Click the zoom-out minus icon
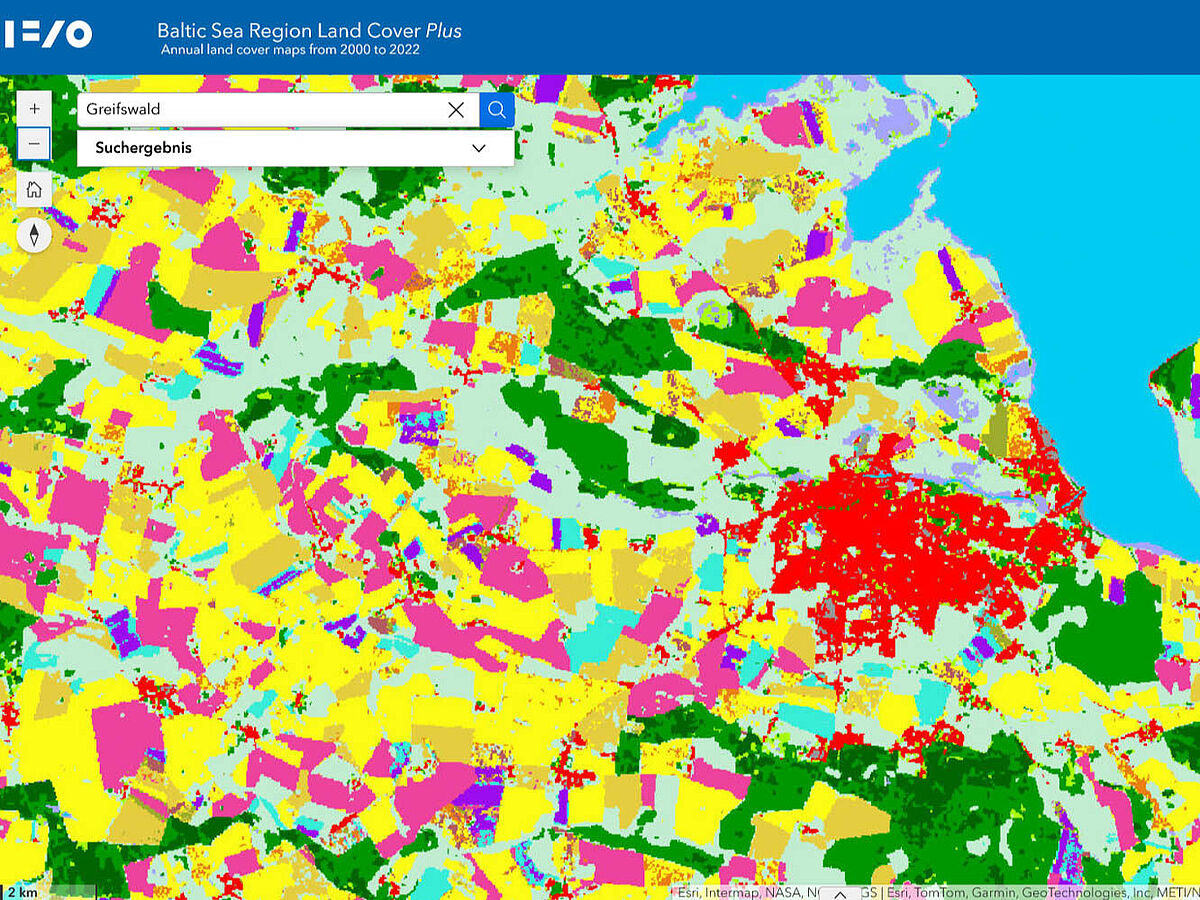Screen dimensions: 1200x900 pyautogui.click(x=34, y=143)
